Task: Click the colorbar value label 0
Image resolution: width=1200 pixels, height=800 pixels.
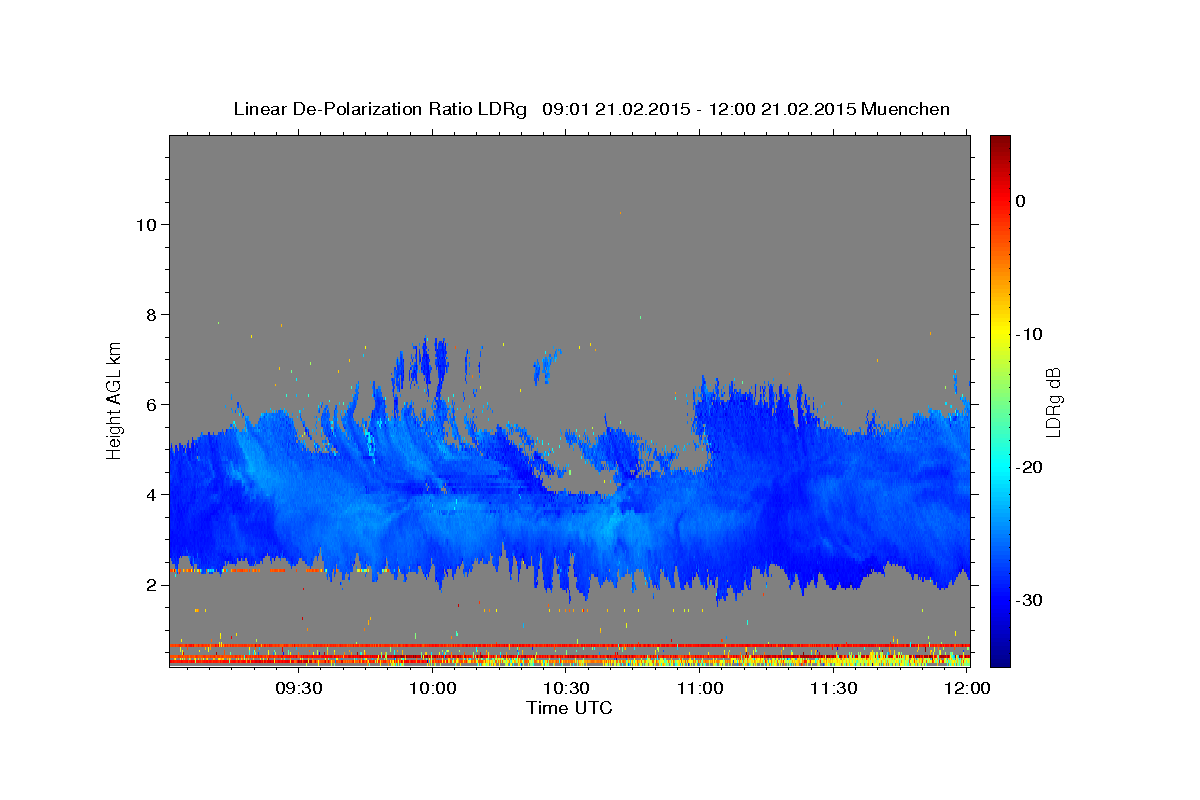Action: point(1020,201)
